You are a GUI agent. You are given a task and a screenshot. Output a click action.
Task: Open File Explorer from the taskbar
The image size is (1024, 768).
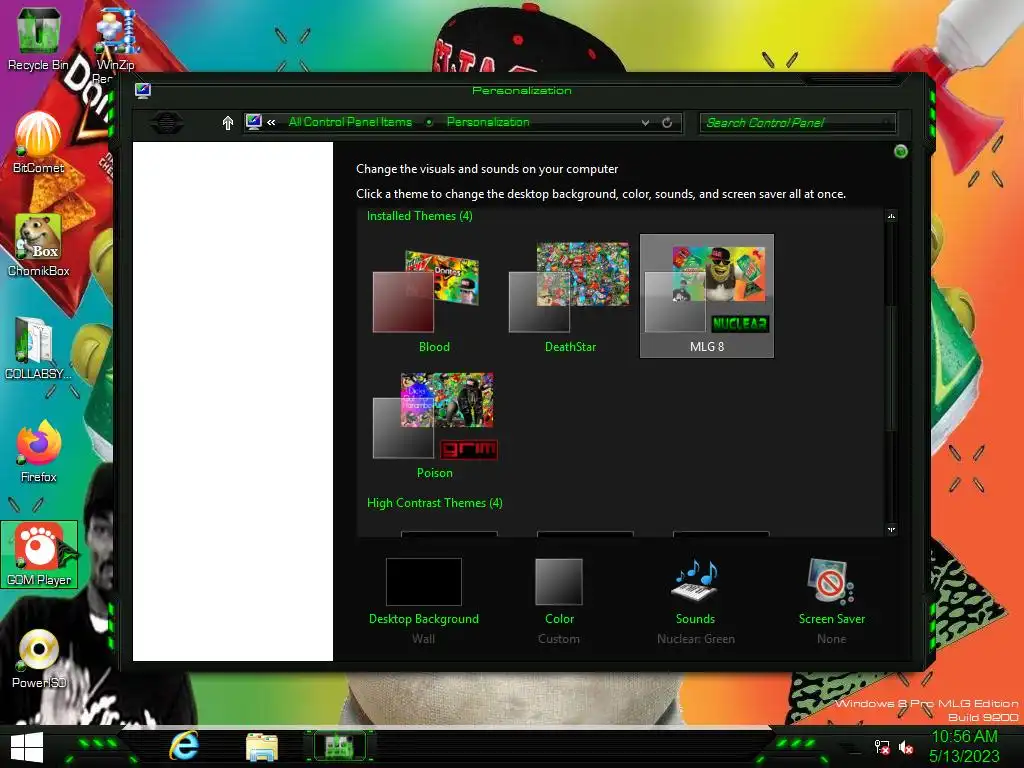tap(262, 746)
